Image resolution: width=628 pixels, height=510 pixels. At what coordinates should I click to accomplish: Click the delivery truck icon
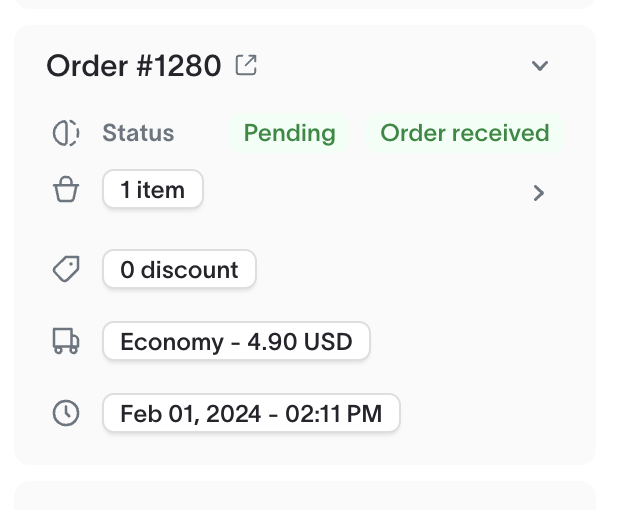[66, 341]
